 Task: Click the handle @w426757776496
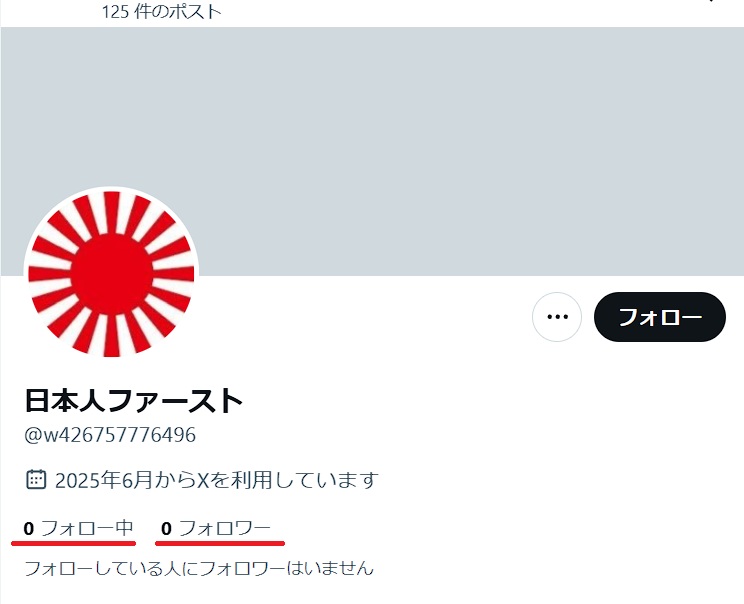(x=110, y=435)
